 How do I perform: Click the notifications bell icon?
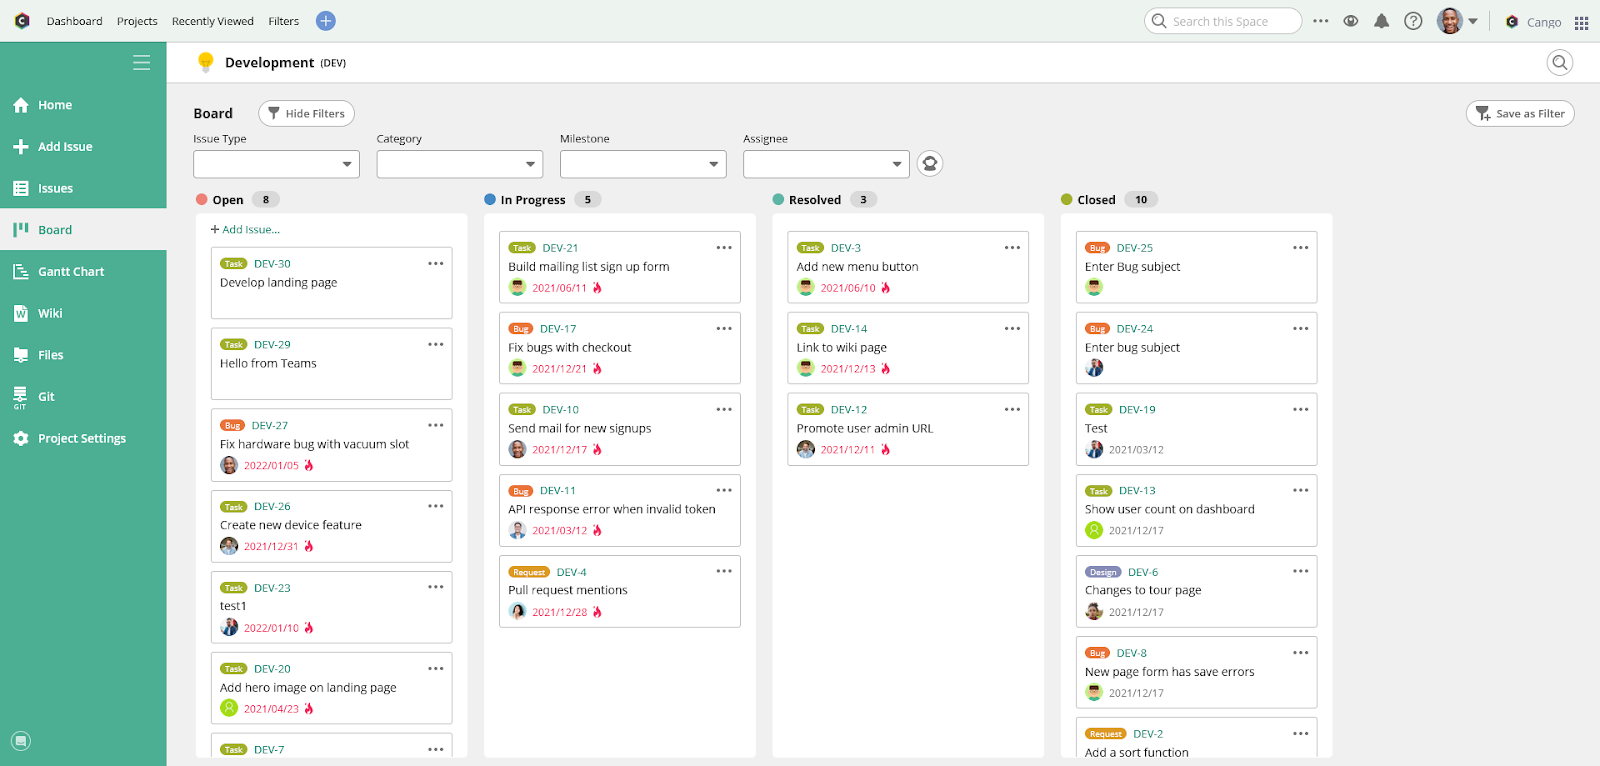(1381, 21)
